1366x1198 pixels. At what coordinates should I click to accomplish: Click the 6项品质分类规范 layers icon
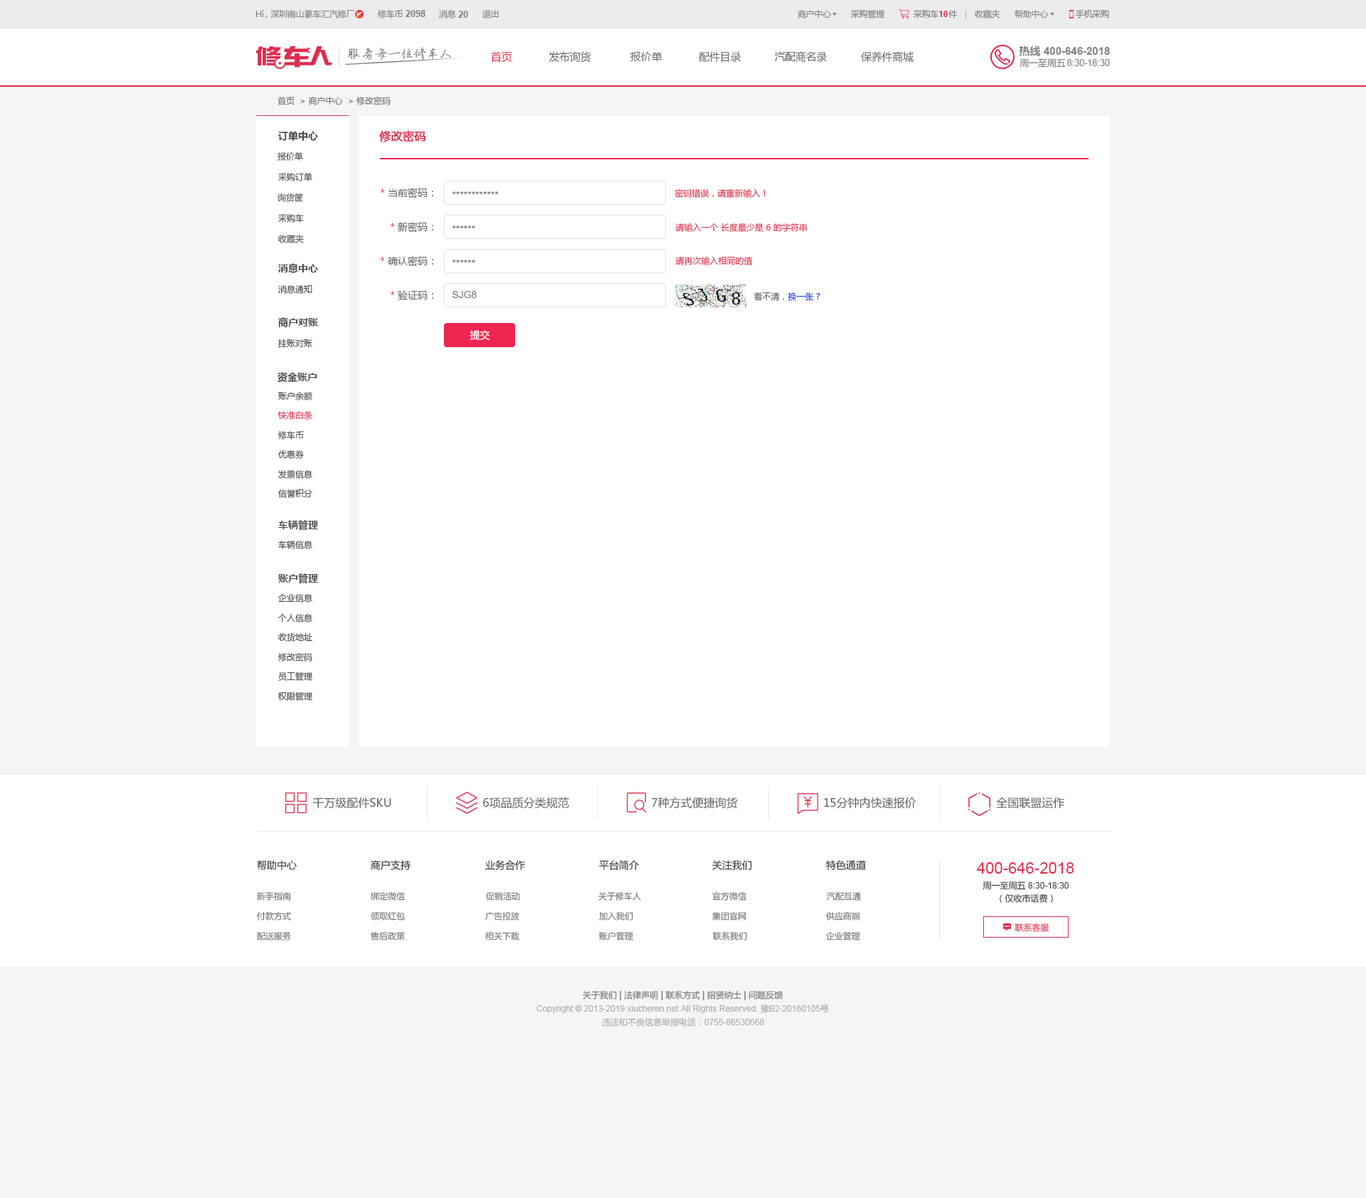[x=466, y=802]
